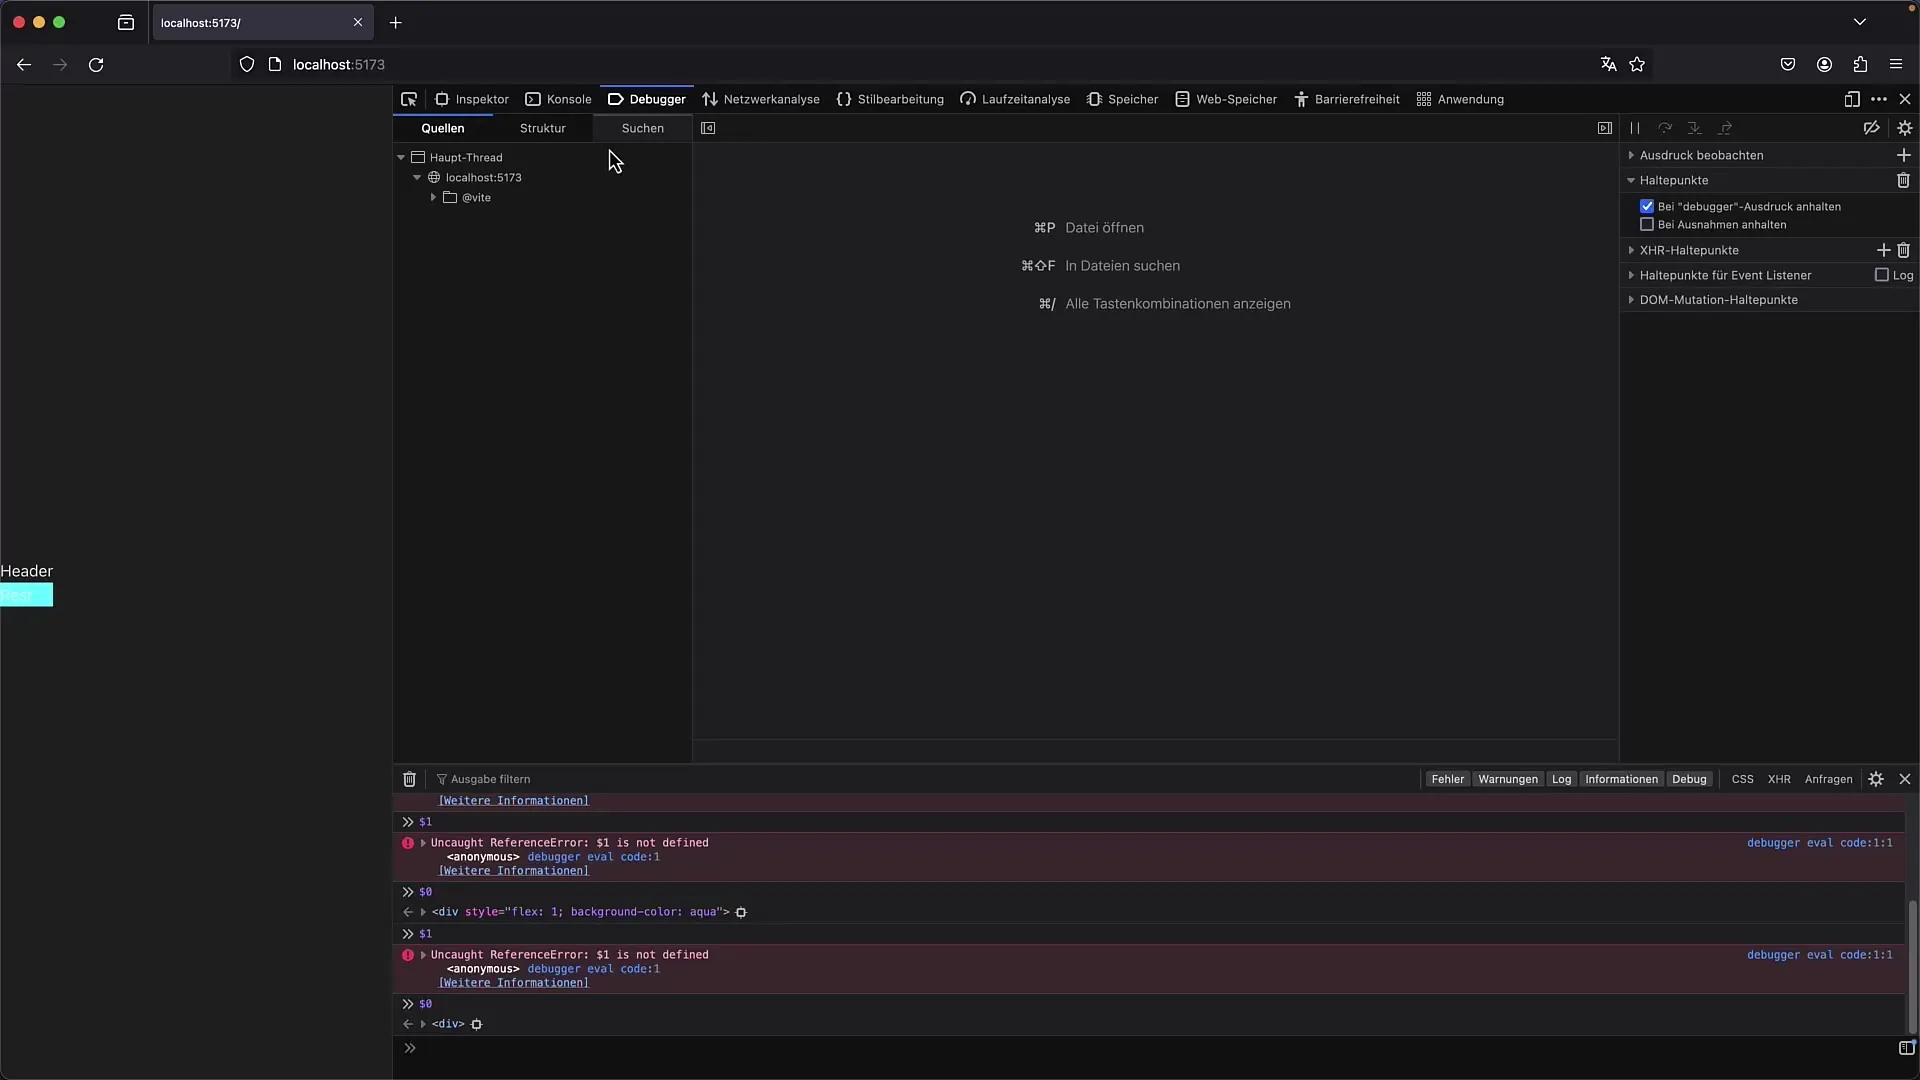Screen dimensions: 1920x1080
Task: Select the Quellen sidebar tab
Action: pyautogui.click(x=442, y=128)
